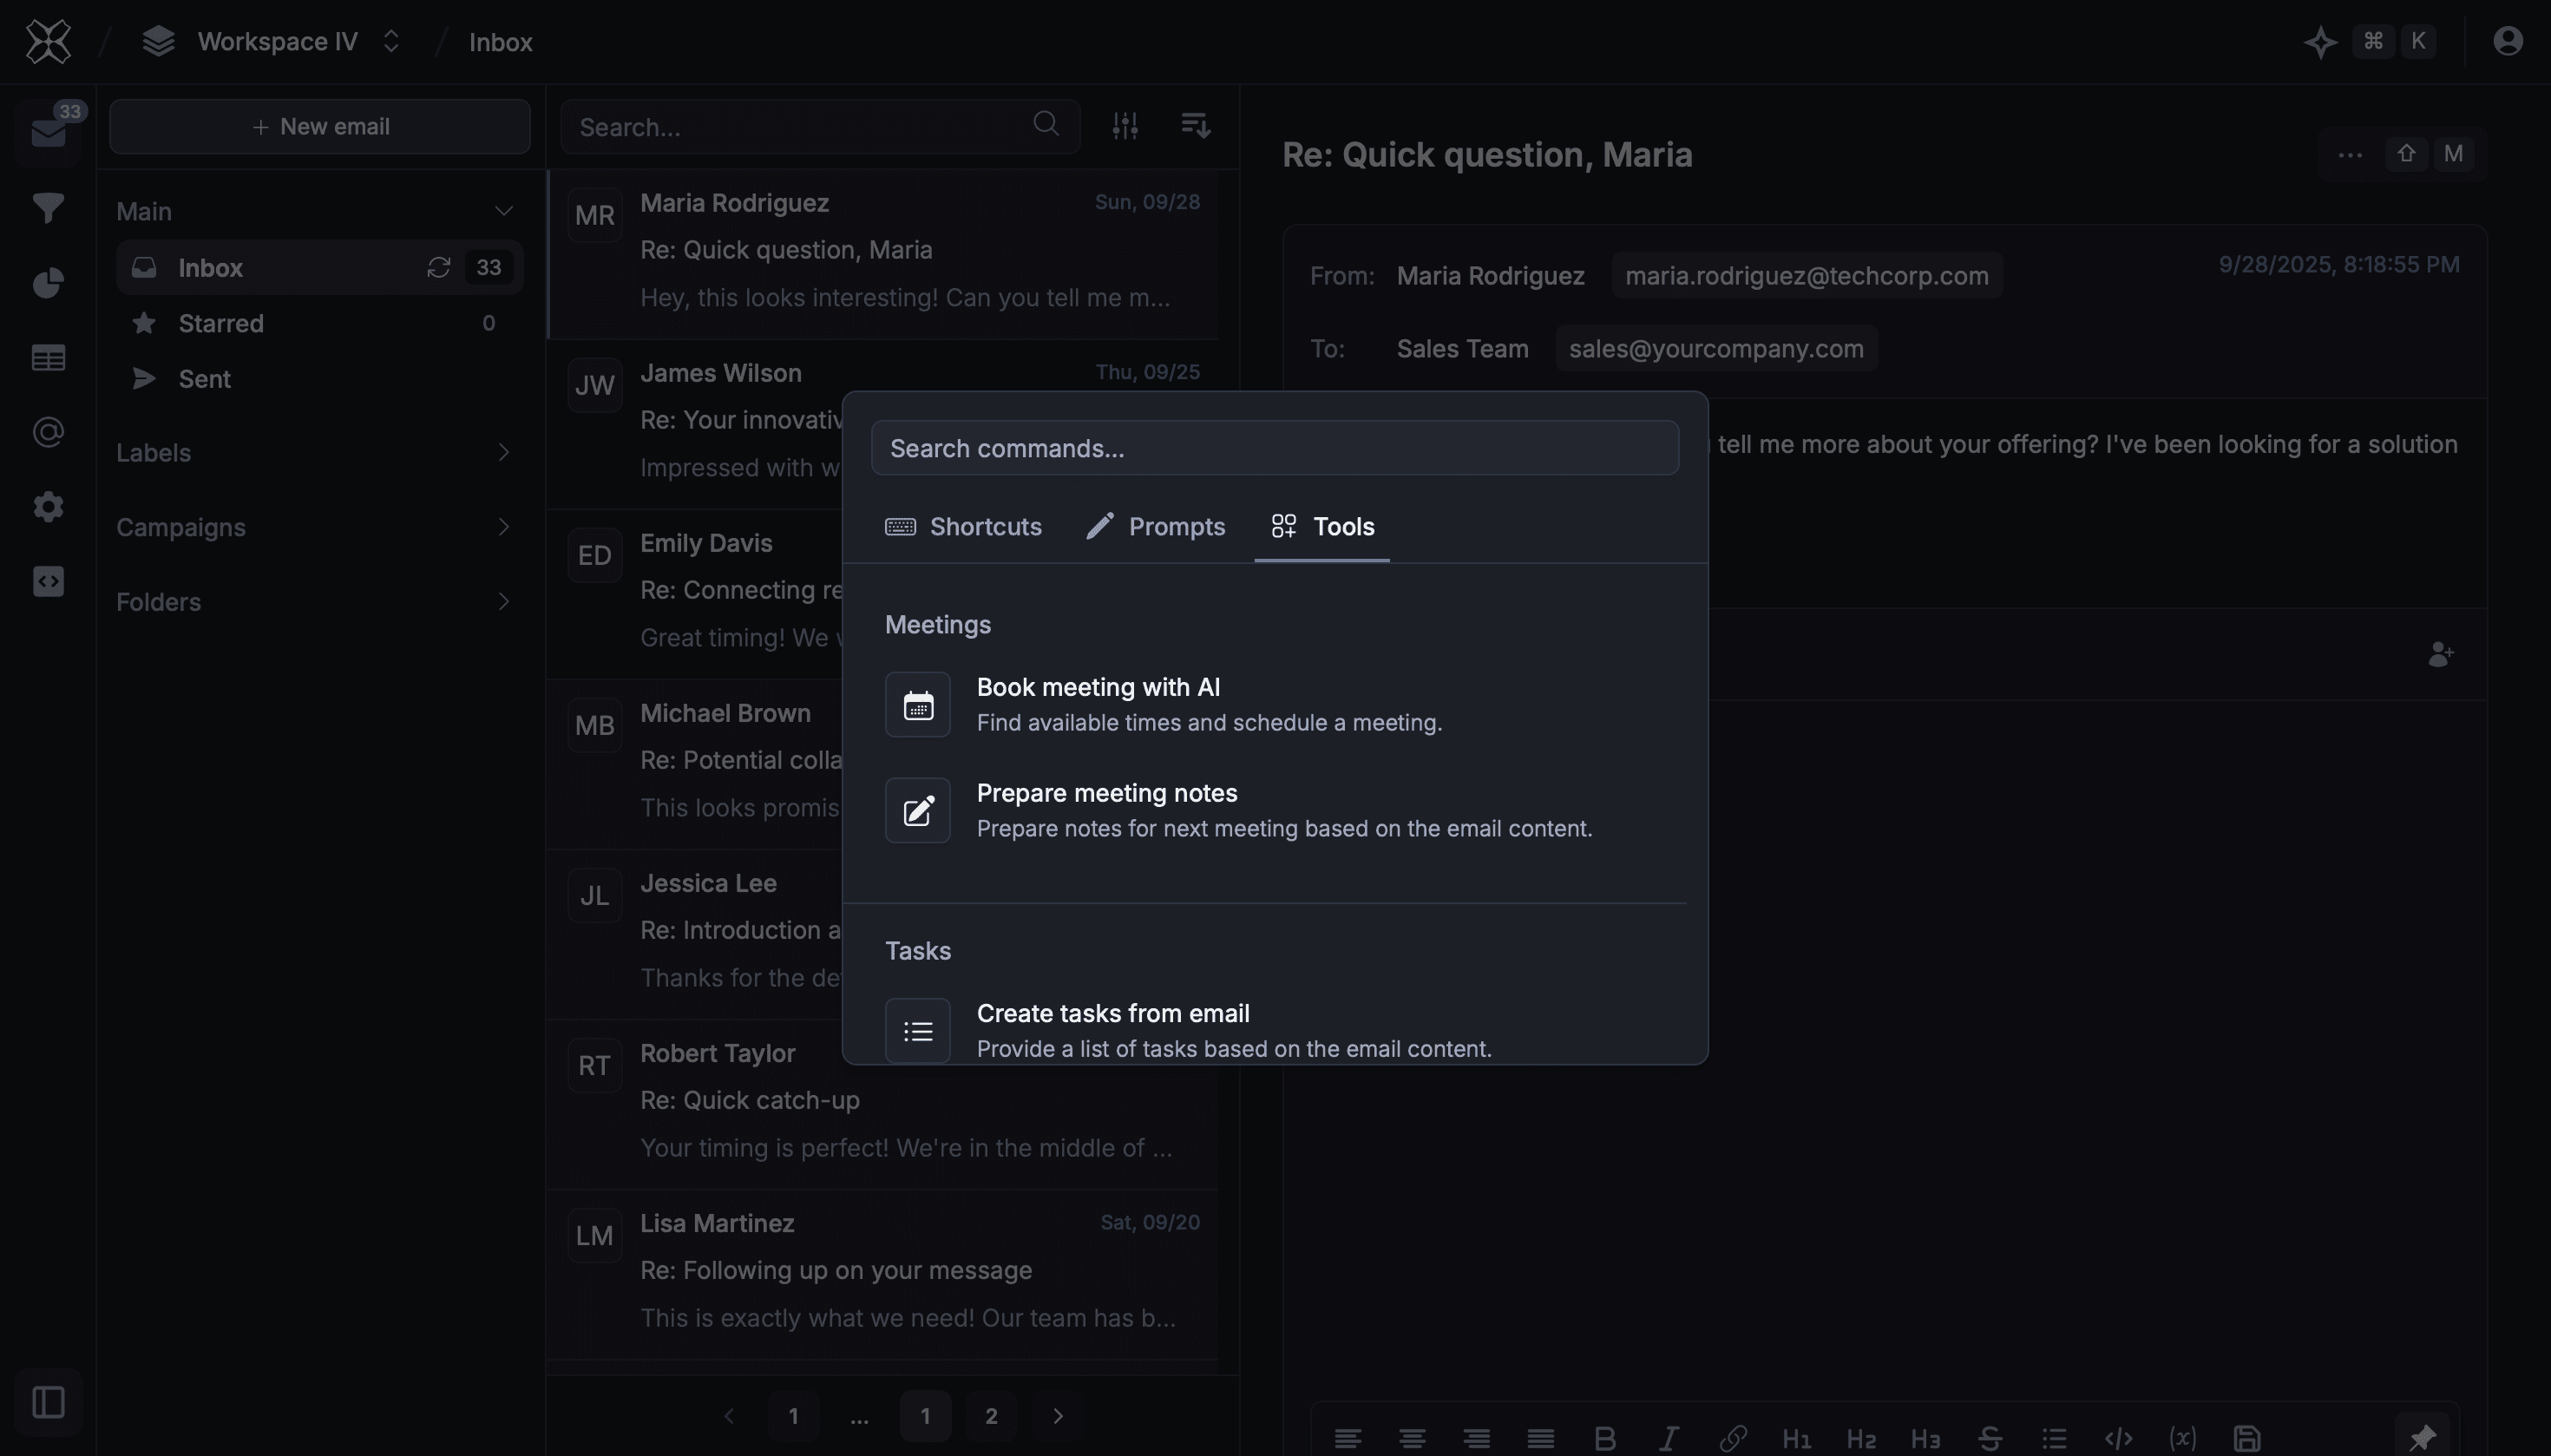Screen dimensions: 2551x1456
Task: Click the sort emails icon next to search
Action: coord(1195,126)
